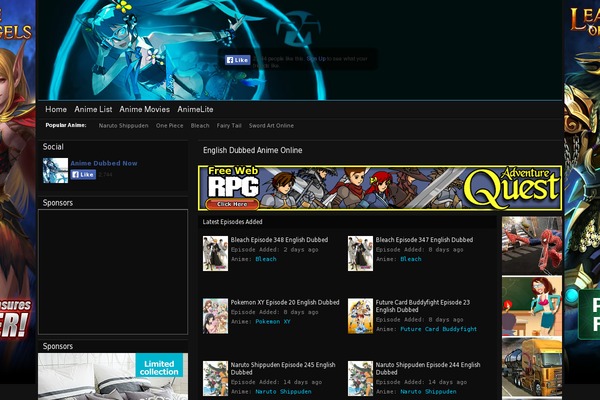
Task: Click the Naruto Shippuden Episode 245 thumbnail
Action: [x=215, y=379]
